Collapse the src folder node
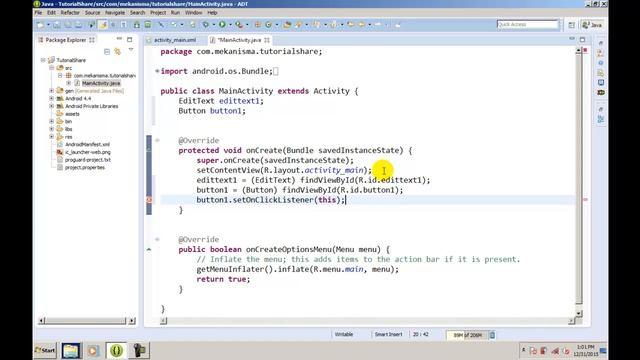Image resolution: width=640 pixels, height=360 pixels. [51, 68]
